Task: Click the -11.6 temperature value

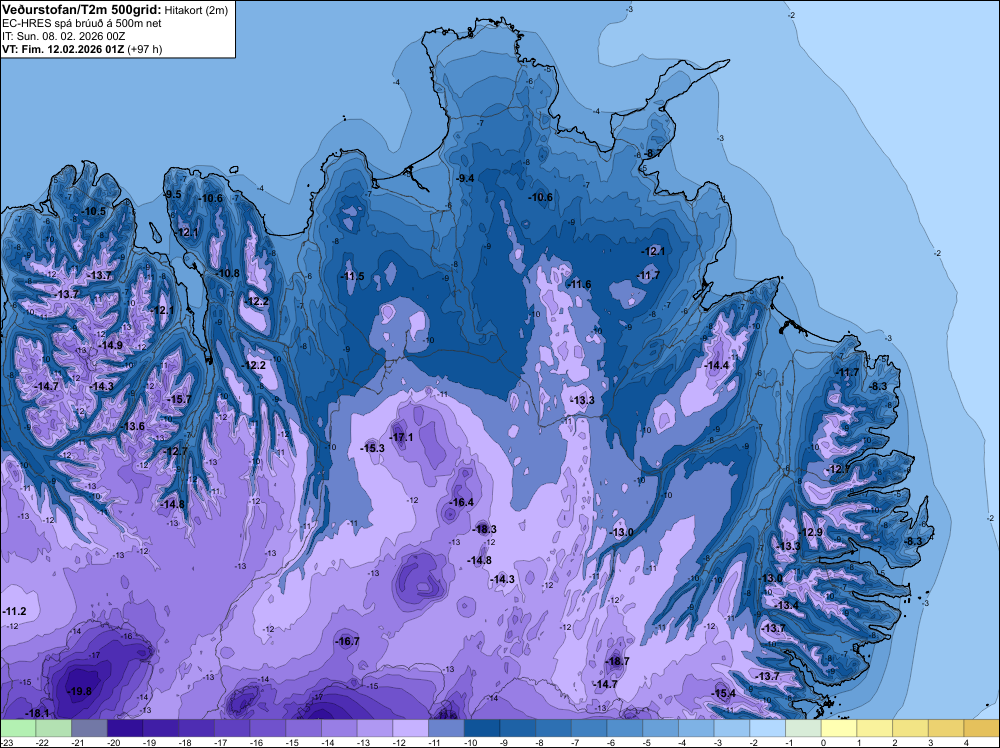Action: pyautogui.click(x=580, y=284)
